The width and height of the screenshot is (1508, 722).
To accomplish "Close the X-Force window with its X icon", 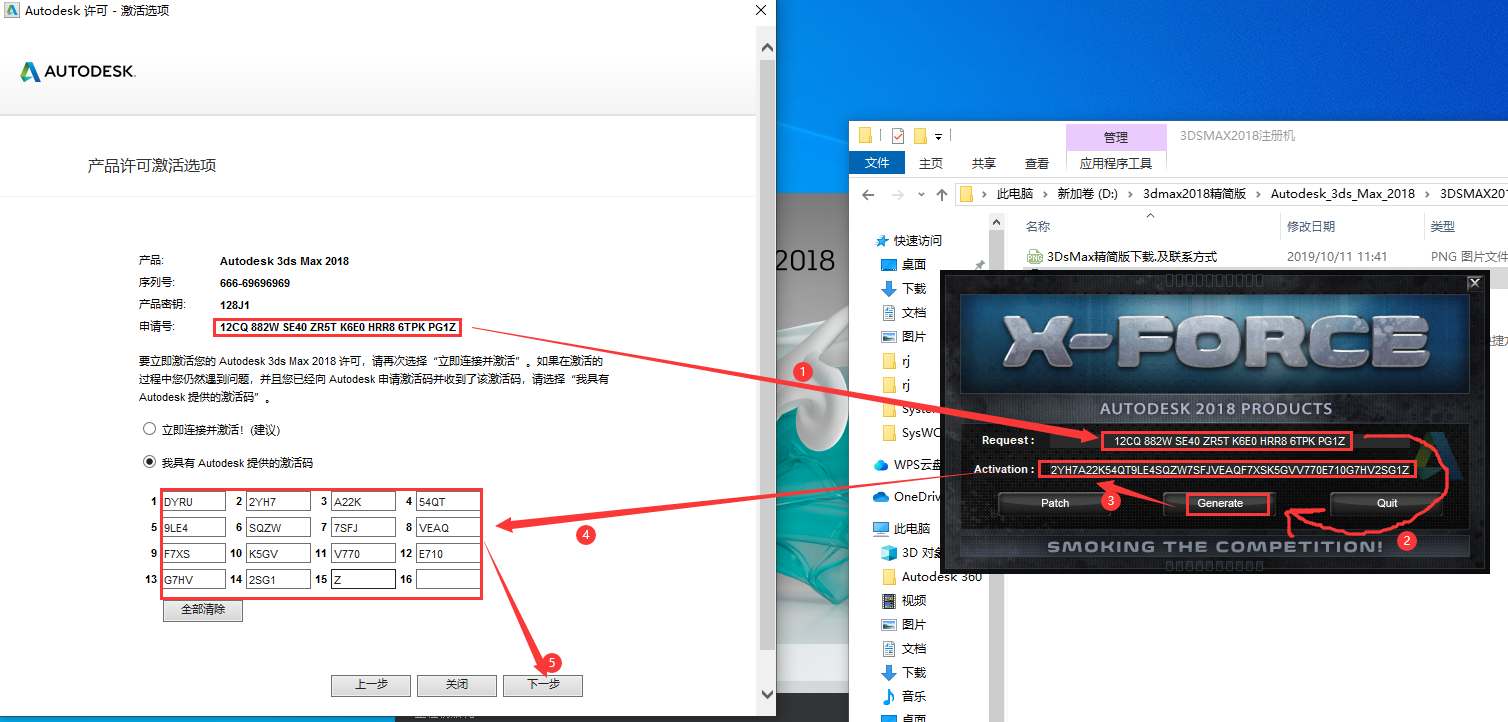I will tap(1474, 283).
